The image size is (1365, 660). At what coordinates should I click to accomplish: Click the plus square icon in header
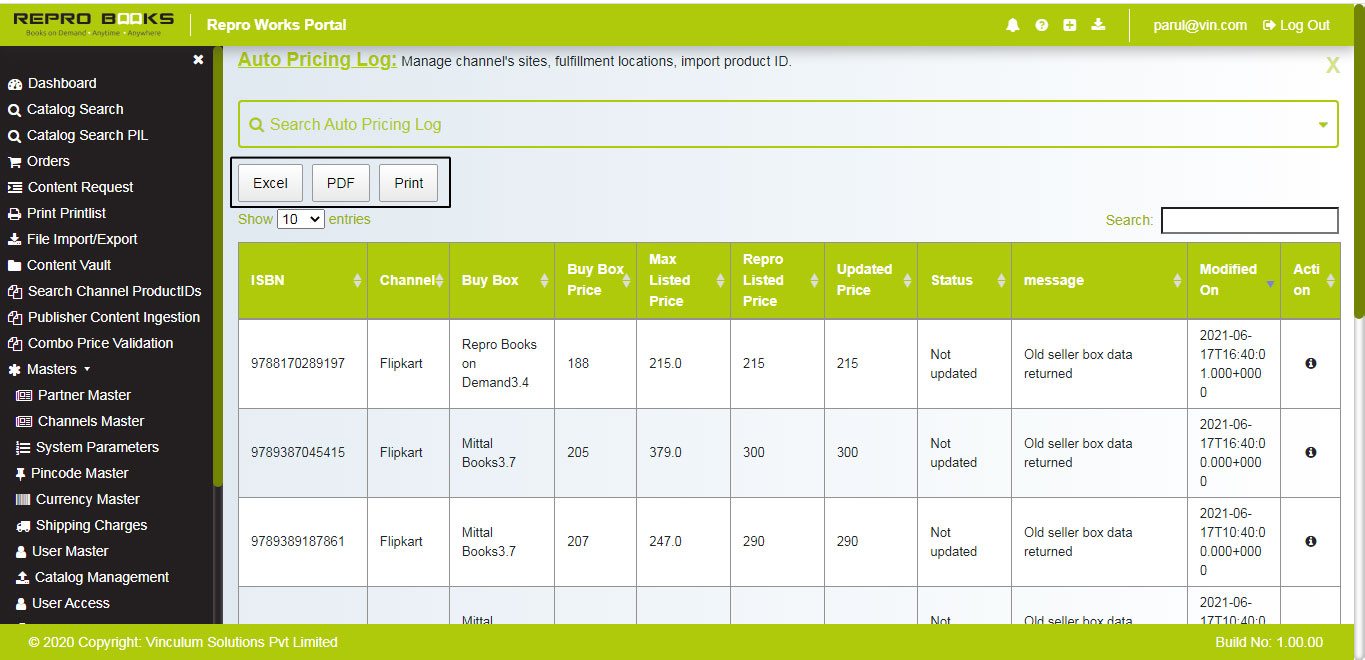(1069, 25)
